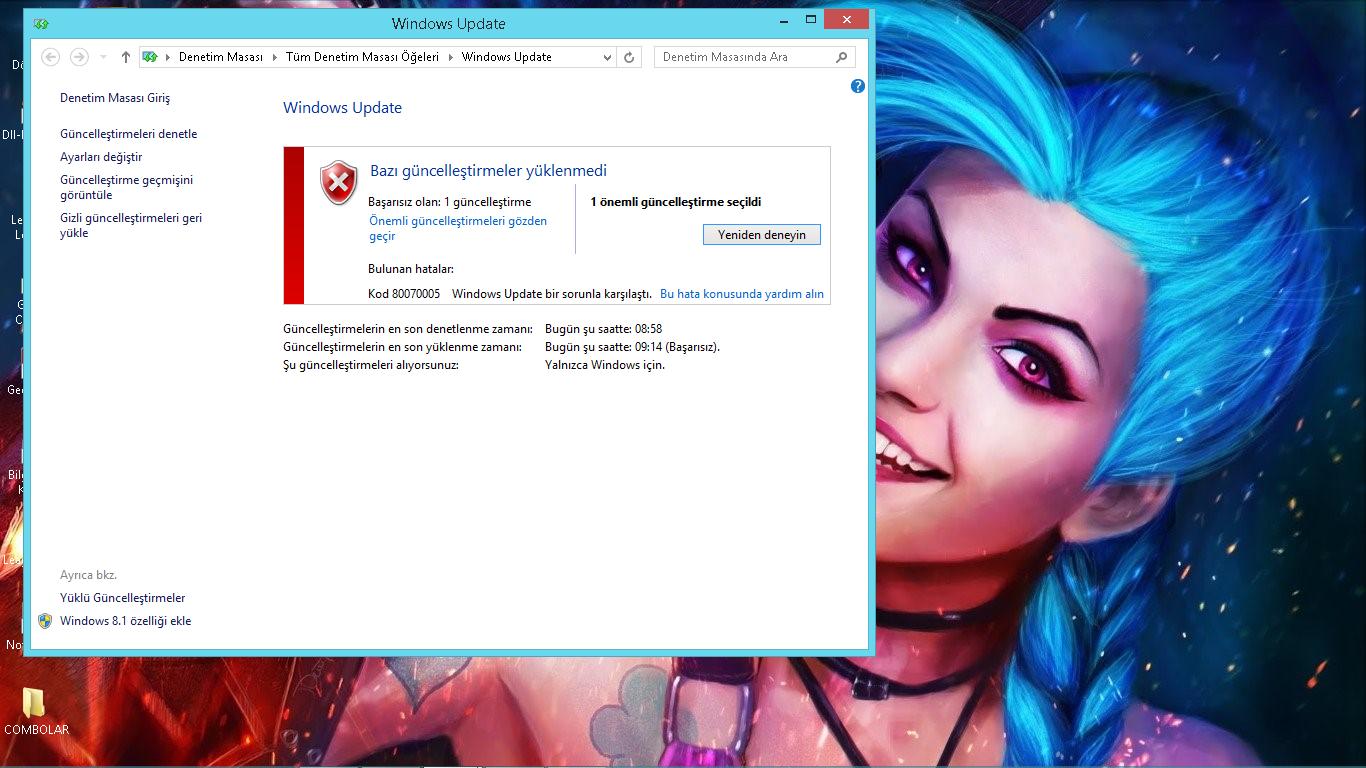Click the Tüm Denetim Masası Öğeleri breadcrumb
Screen dimensions: 1366x768
point(362,57)
